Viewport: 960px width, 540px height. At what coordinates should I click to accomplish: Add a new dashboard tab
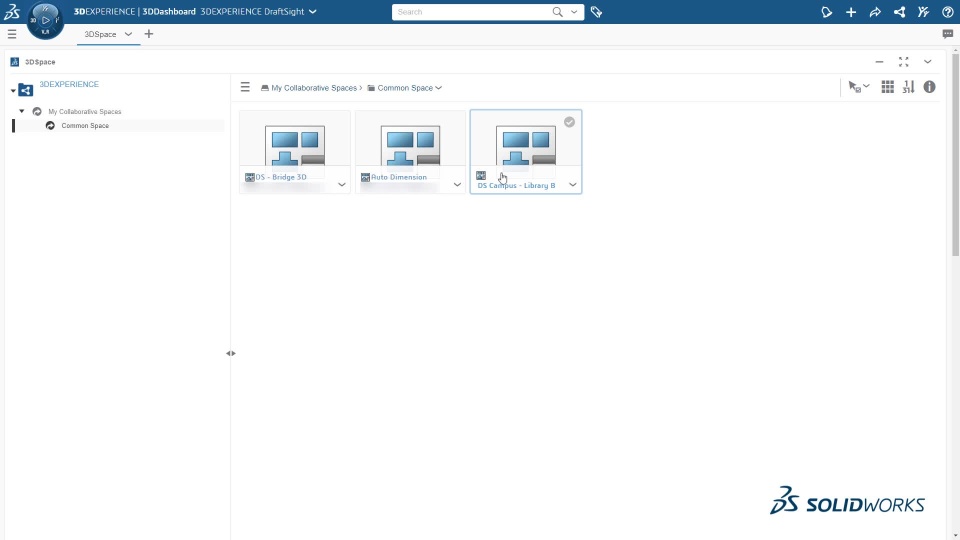click(x=149, y=34)
